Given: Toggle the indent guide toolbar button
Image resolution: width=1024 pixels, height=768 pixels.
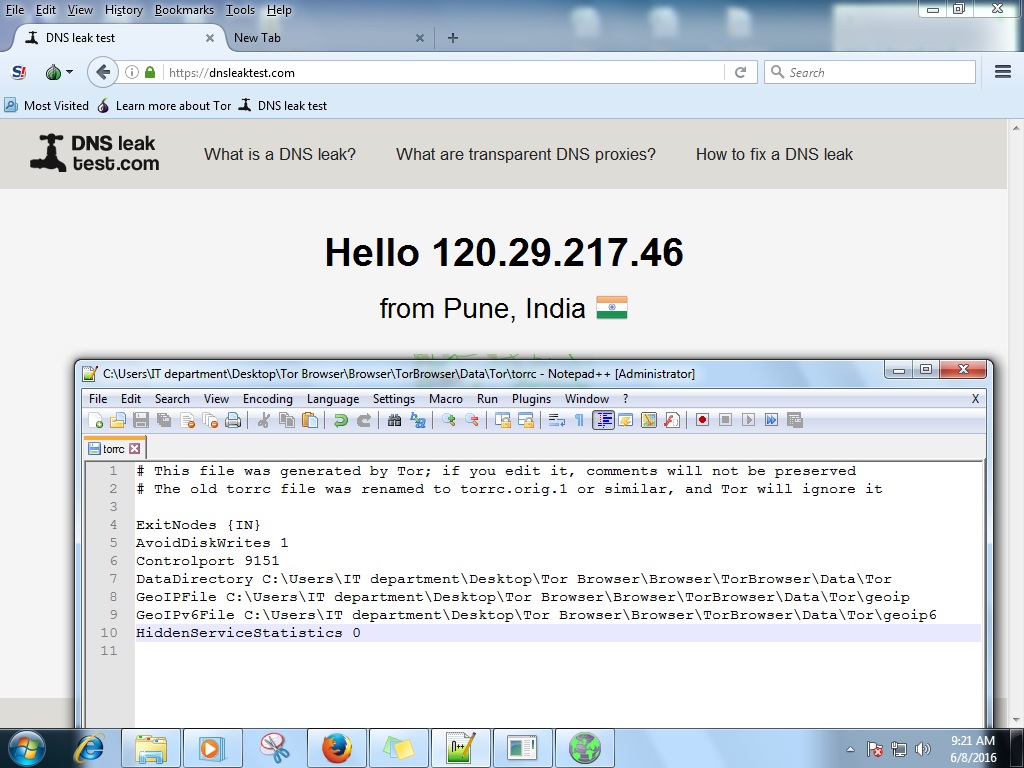Looking at the screenshot, I should [603, 421].
